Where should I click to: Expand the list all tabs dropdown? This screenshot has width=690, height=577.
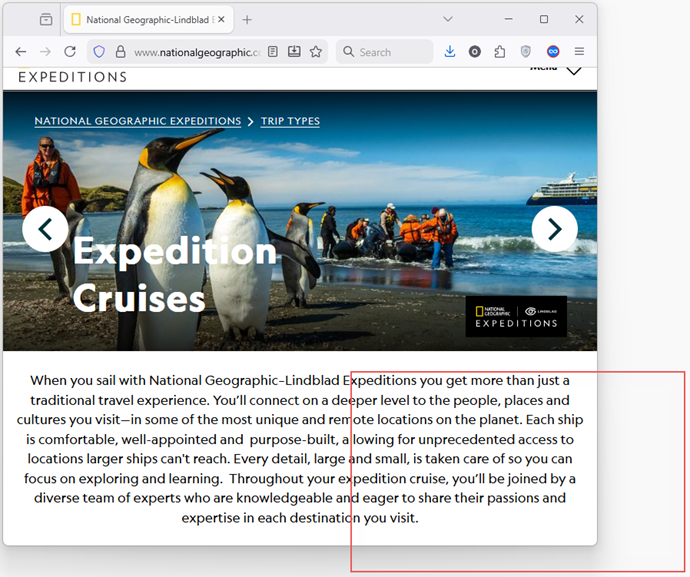[447, 20]
